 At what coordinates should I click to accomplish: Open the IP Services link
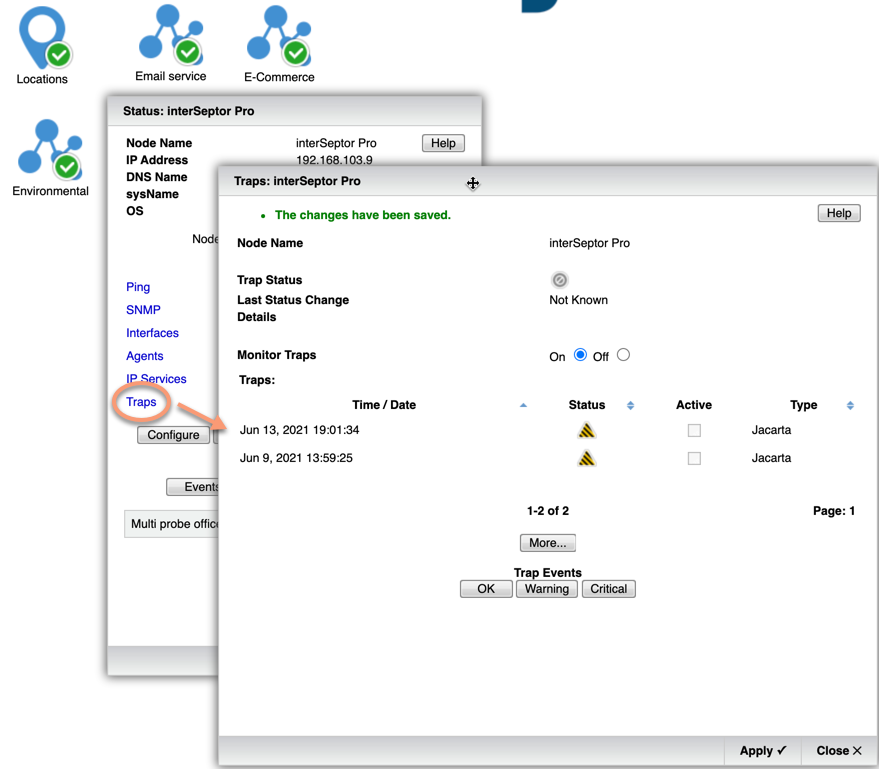[156, 379]
